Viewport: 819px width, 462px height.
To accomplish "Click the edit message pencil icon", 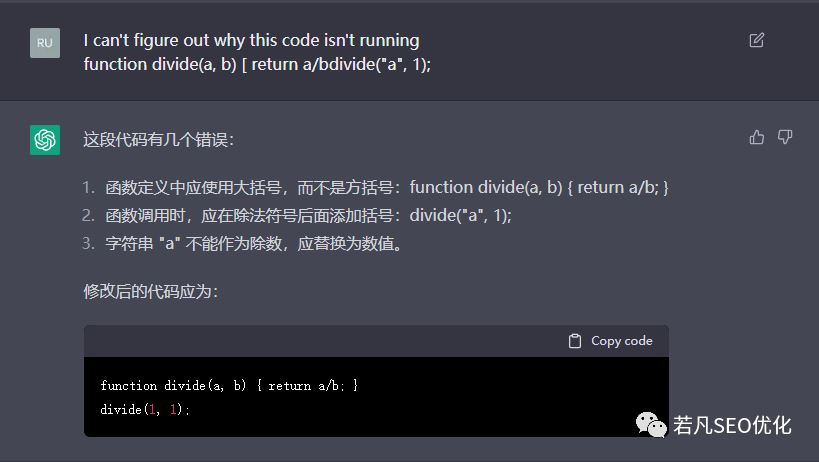I will (757, 40).
